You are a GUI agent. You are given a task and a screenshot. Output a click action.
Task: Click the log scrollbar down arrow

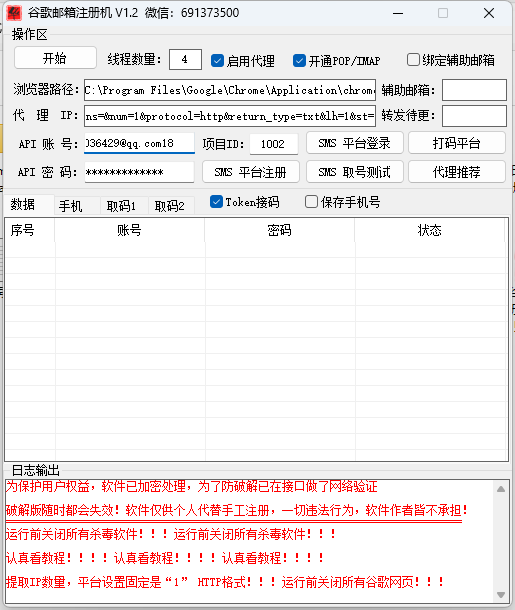[501, 594]
